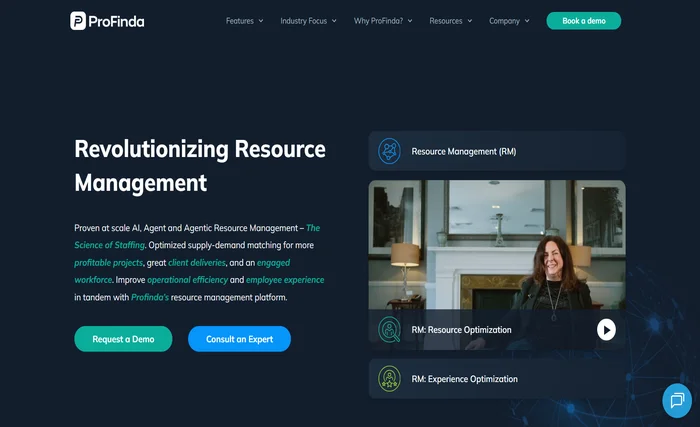Image resolution: width=700 pixels, height=427 pixels.
Task: Click the client deliveries text
Action: click(197, 263)
